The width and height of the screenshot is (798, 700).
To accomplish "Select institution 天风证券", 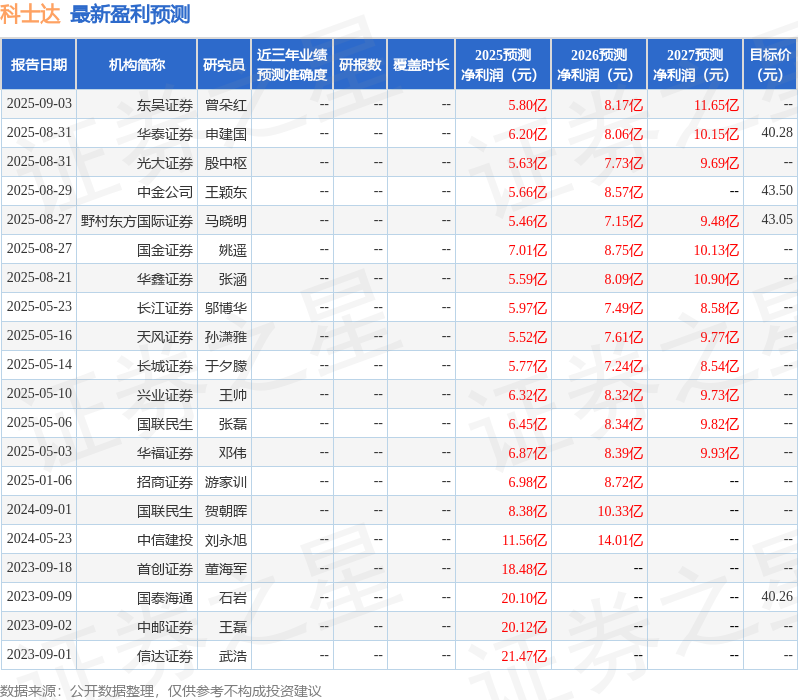I will tap(165, 338).
